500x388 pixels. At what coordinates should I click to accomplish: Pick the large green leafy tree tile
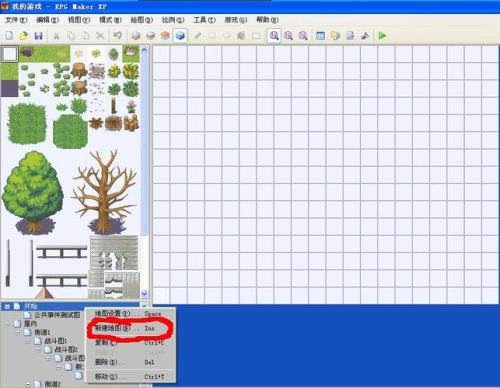pos(32,192)
